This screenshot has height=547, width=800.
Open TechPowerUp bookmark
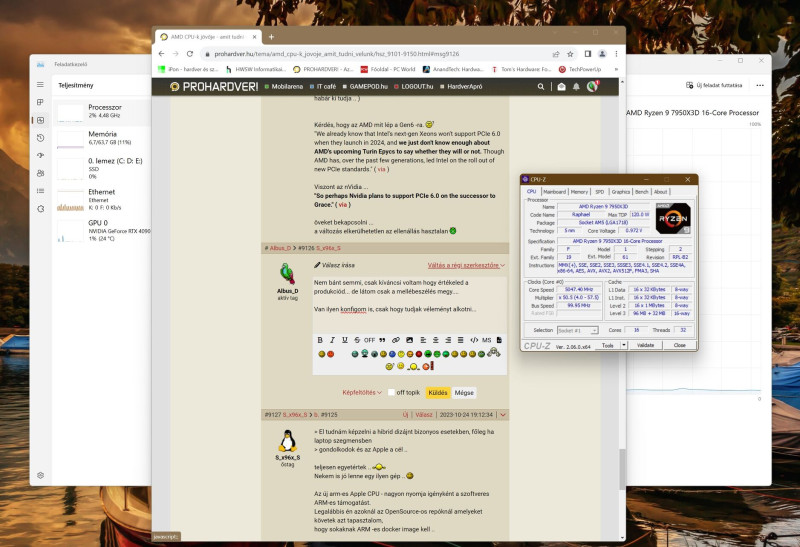tap(580, 69)
